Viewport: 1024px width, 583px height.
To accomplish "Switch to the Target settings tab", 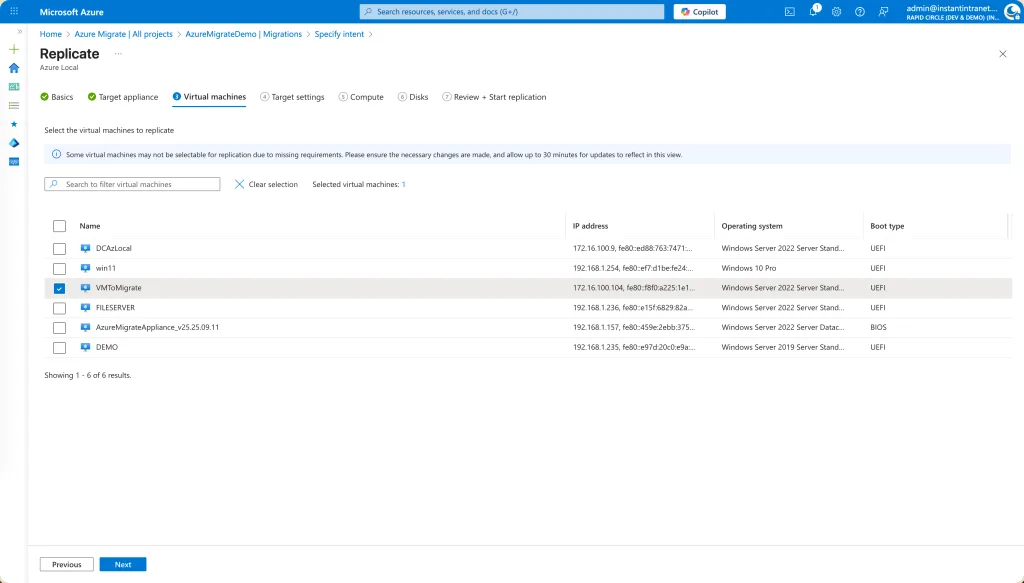I will point(292,97).
